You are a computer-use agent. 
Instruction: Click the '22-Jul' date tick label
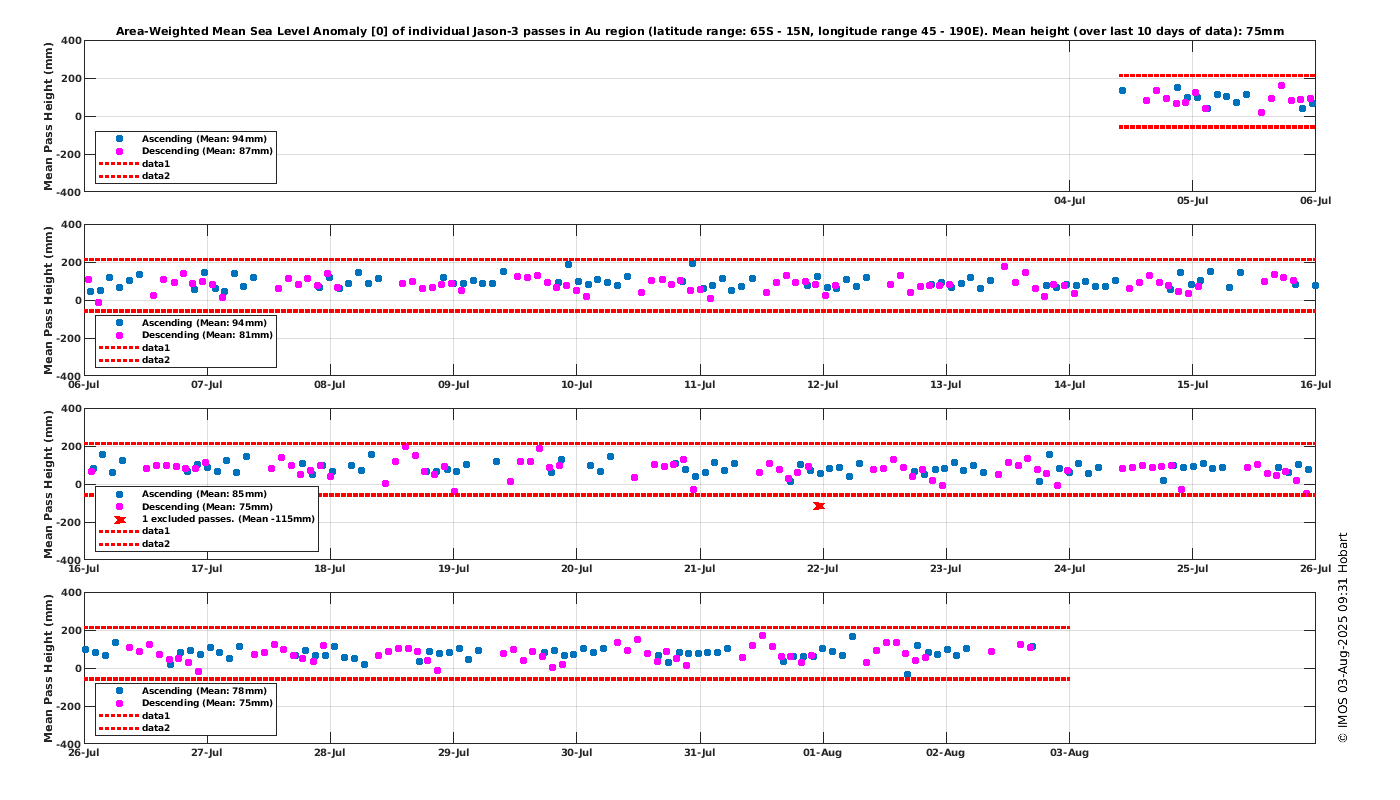pyautogui.click(x=823, y=569)
